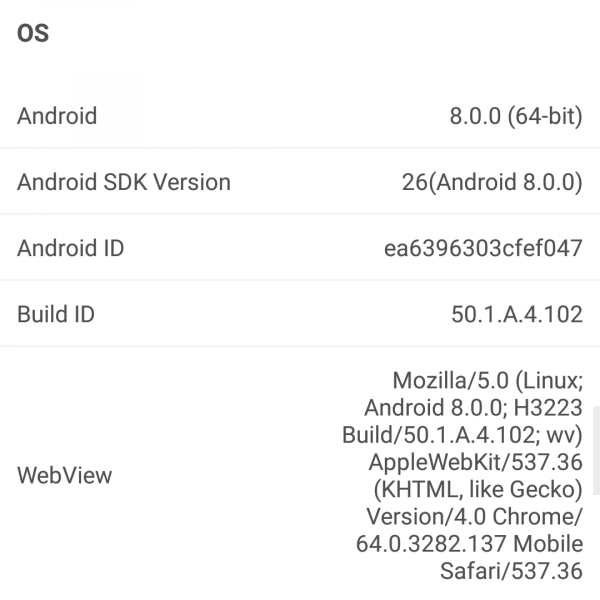Tap the ea6396303cfef047 Android ID value

[x=483, y=248]
